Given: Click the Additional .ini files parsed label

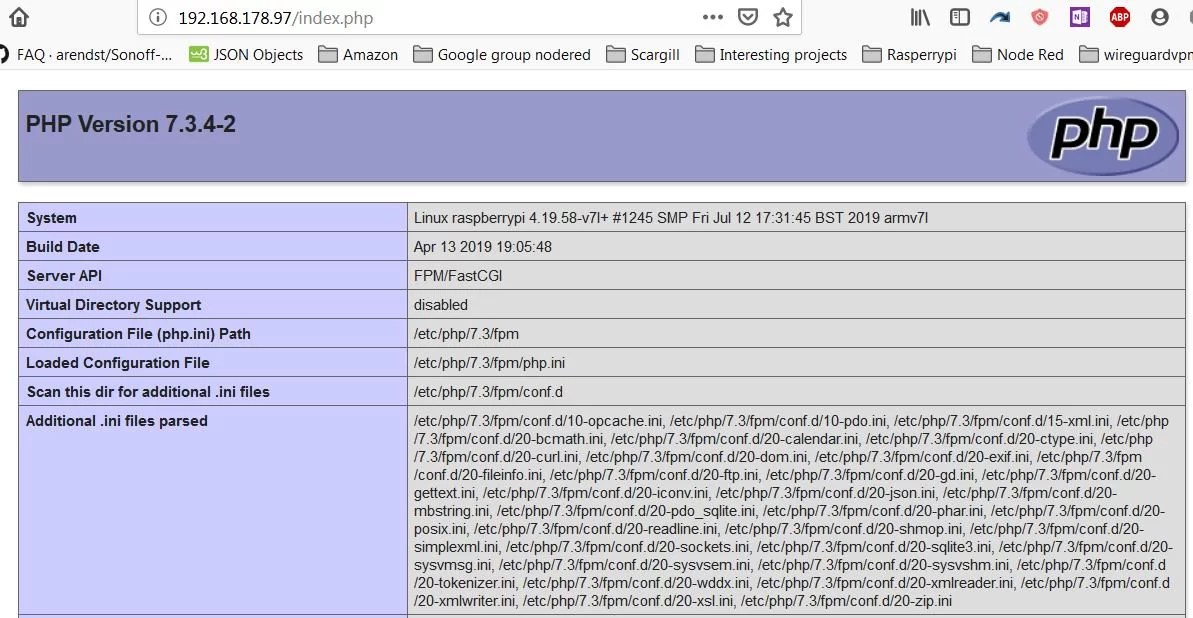Looking at the screenshot, I should point(117,421).
